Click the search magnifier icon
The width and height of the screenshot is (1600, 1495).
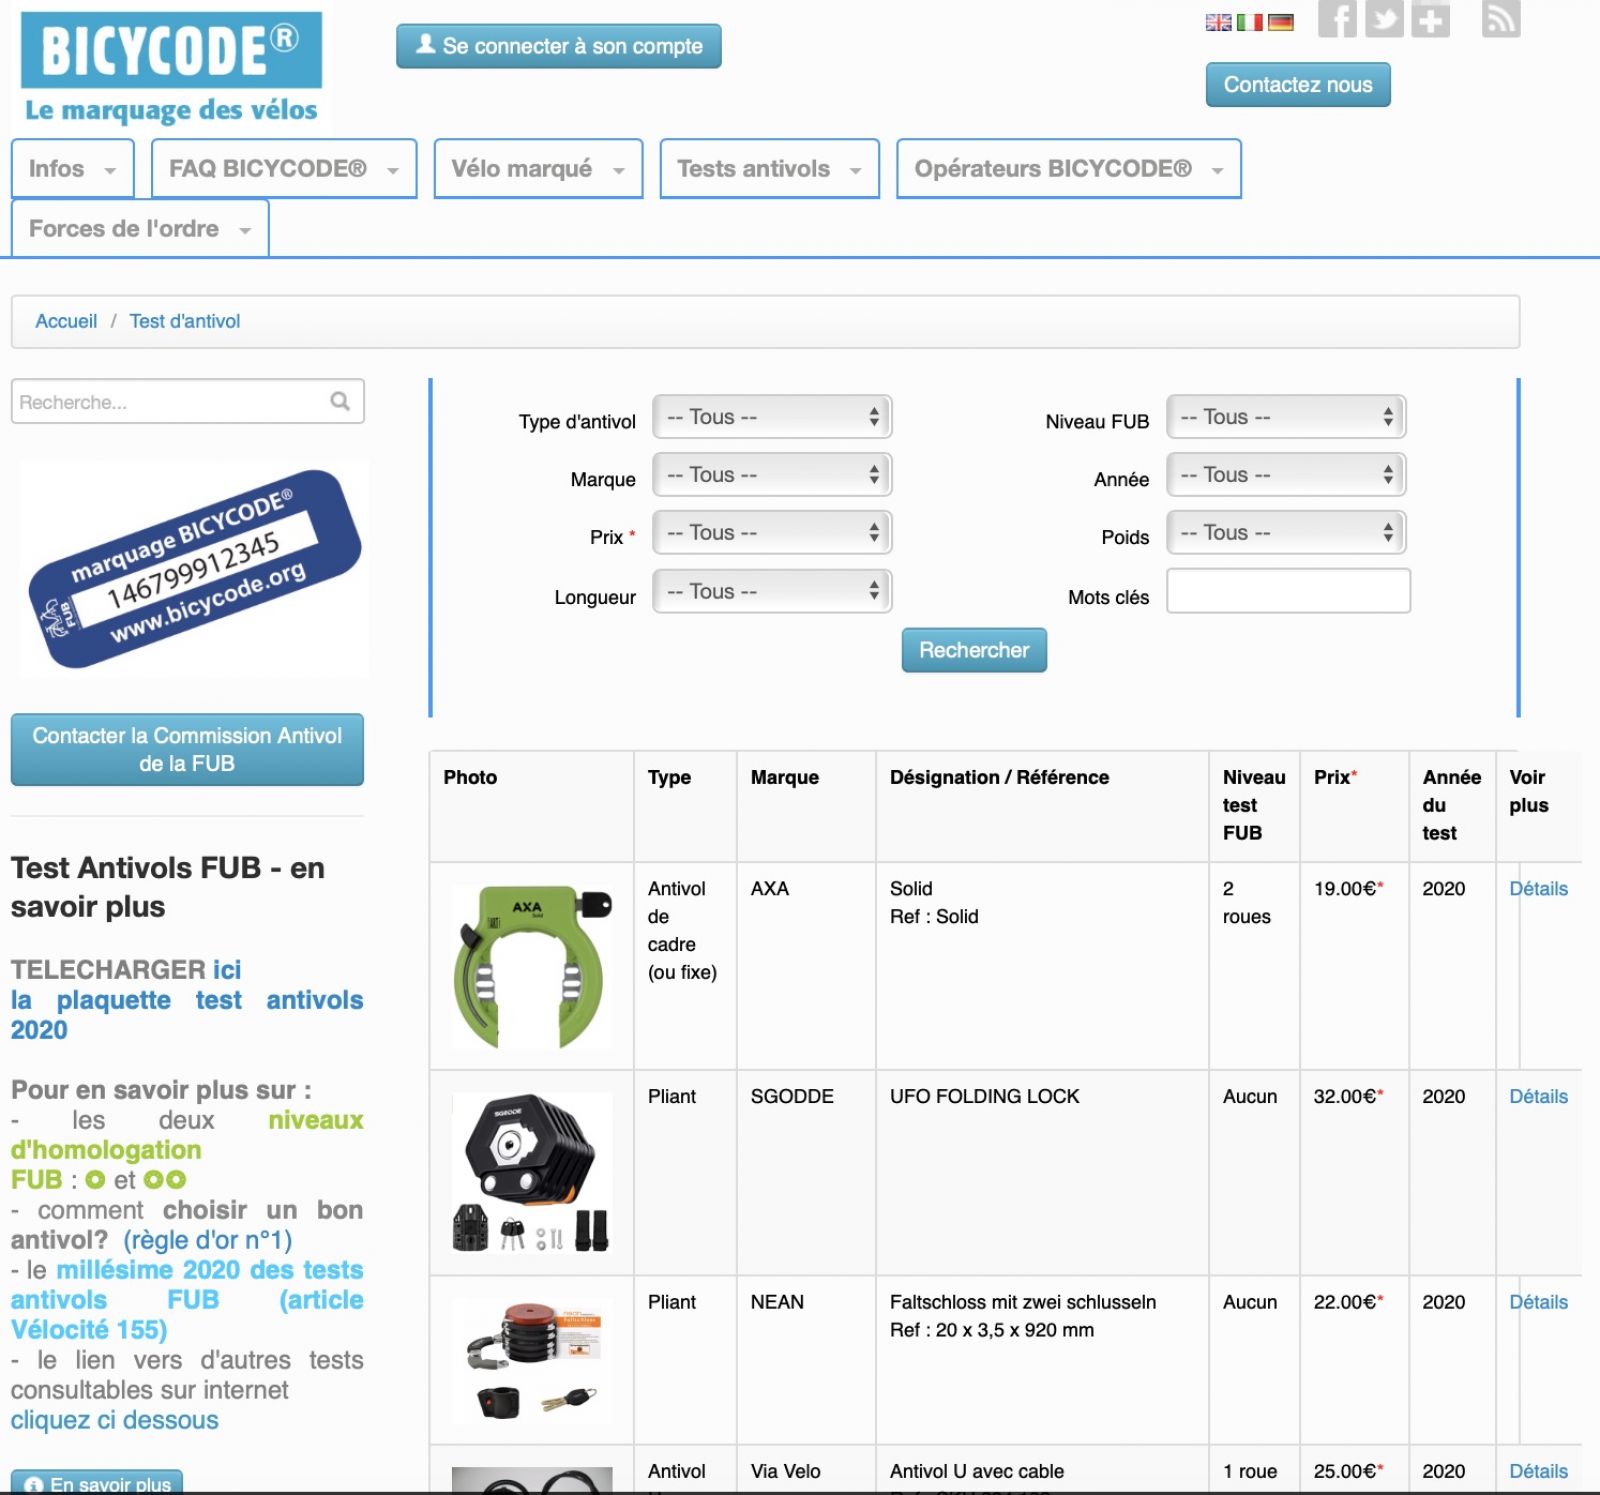(x=340, y=401)
